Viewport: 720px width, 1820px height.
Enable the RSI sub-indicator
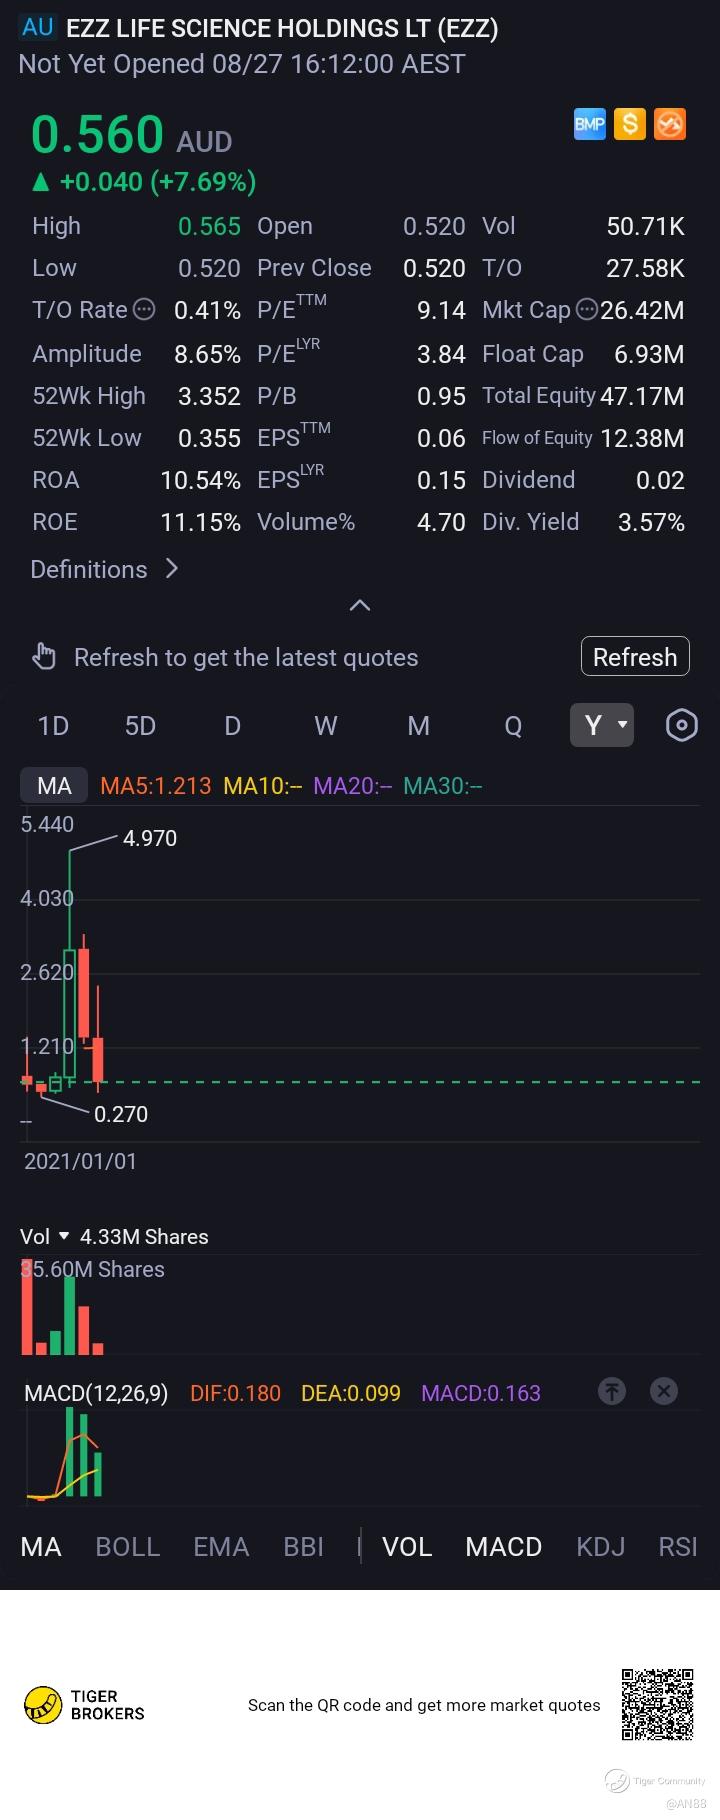click(x=678, y=1547)
